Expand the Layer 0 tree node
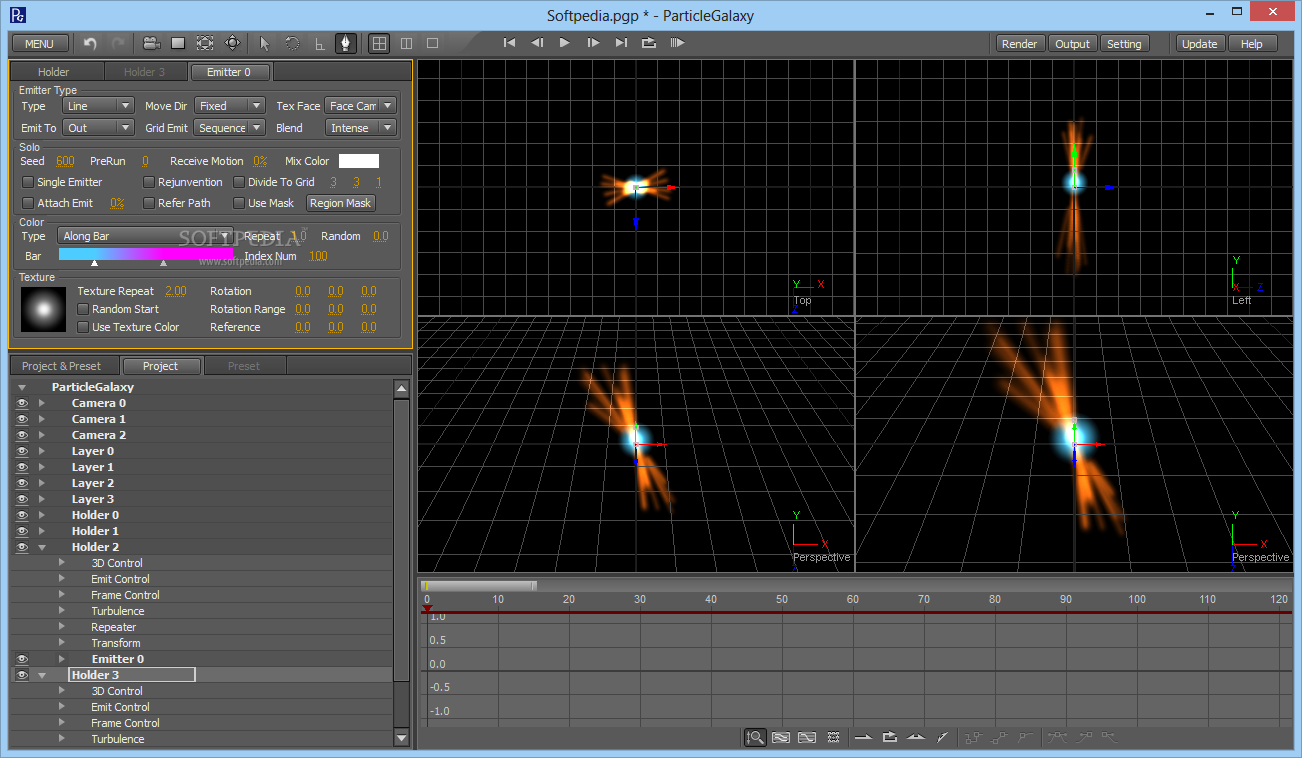The width and height of the screenshot is (1302, 758). click(x=42, y=451)
